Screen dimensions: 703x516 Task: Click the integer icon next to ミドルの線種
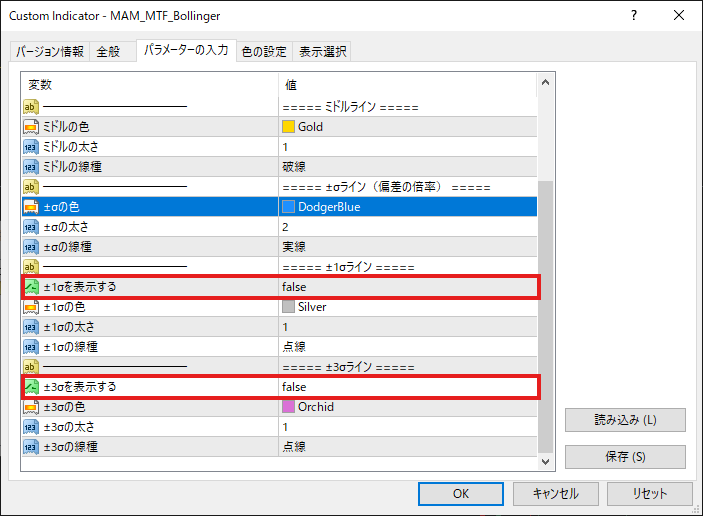[x=30, y=167]
